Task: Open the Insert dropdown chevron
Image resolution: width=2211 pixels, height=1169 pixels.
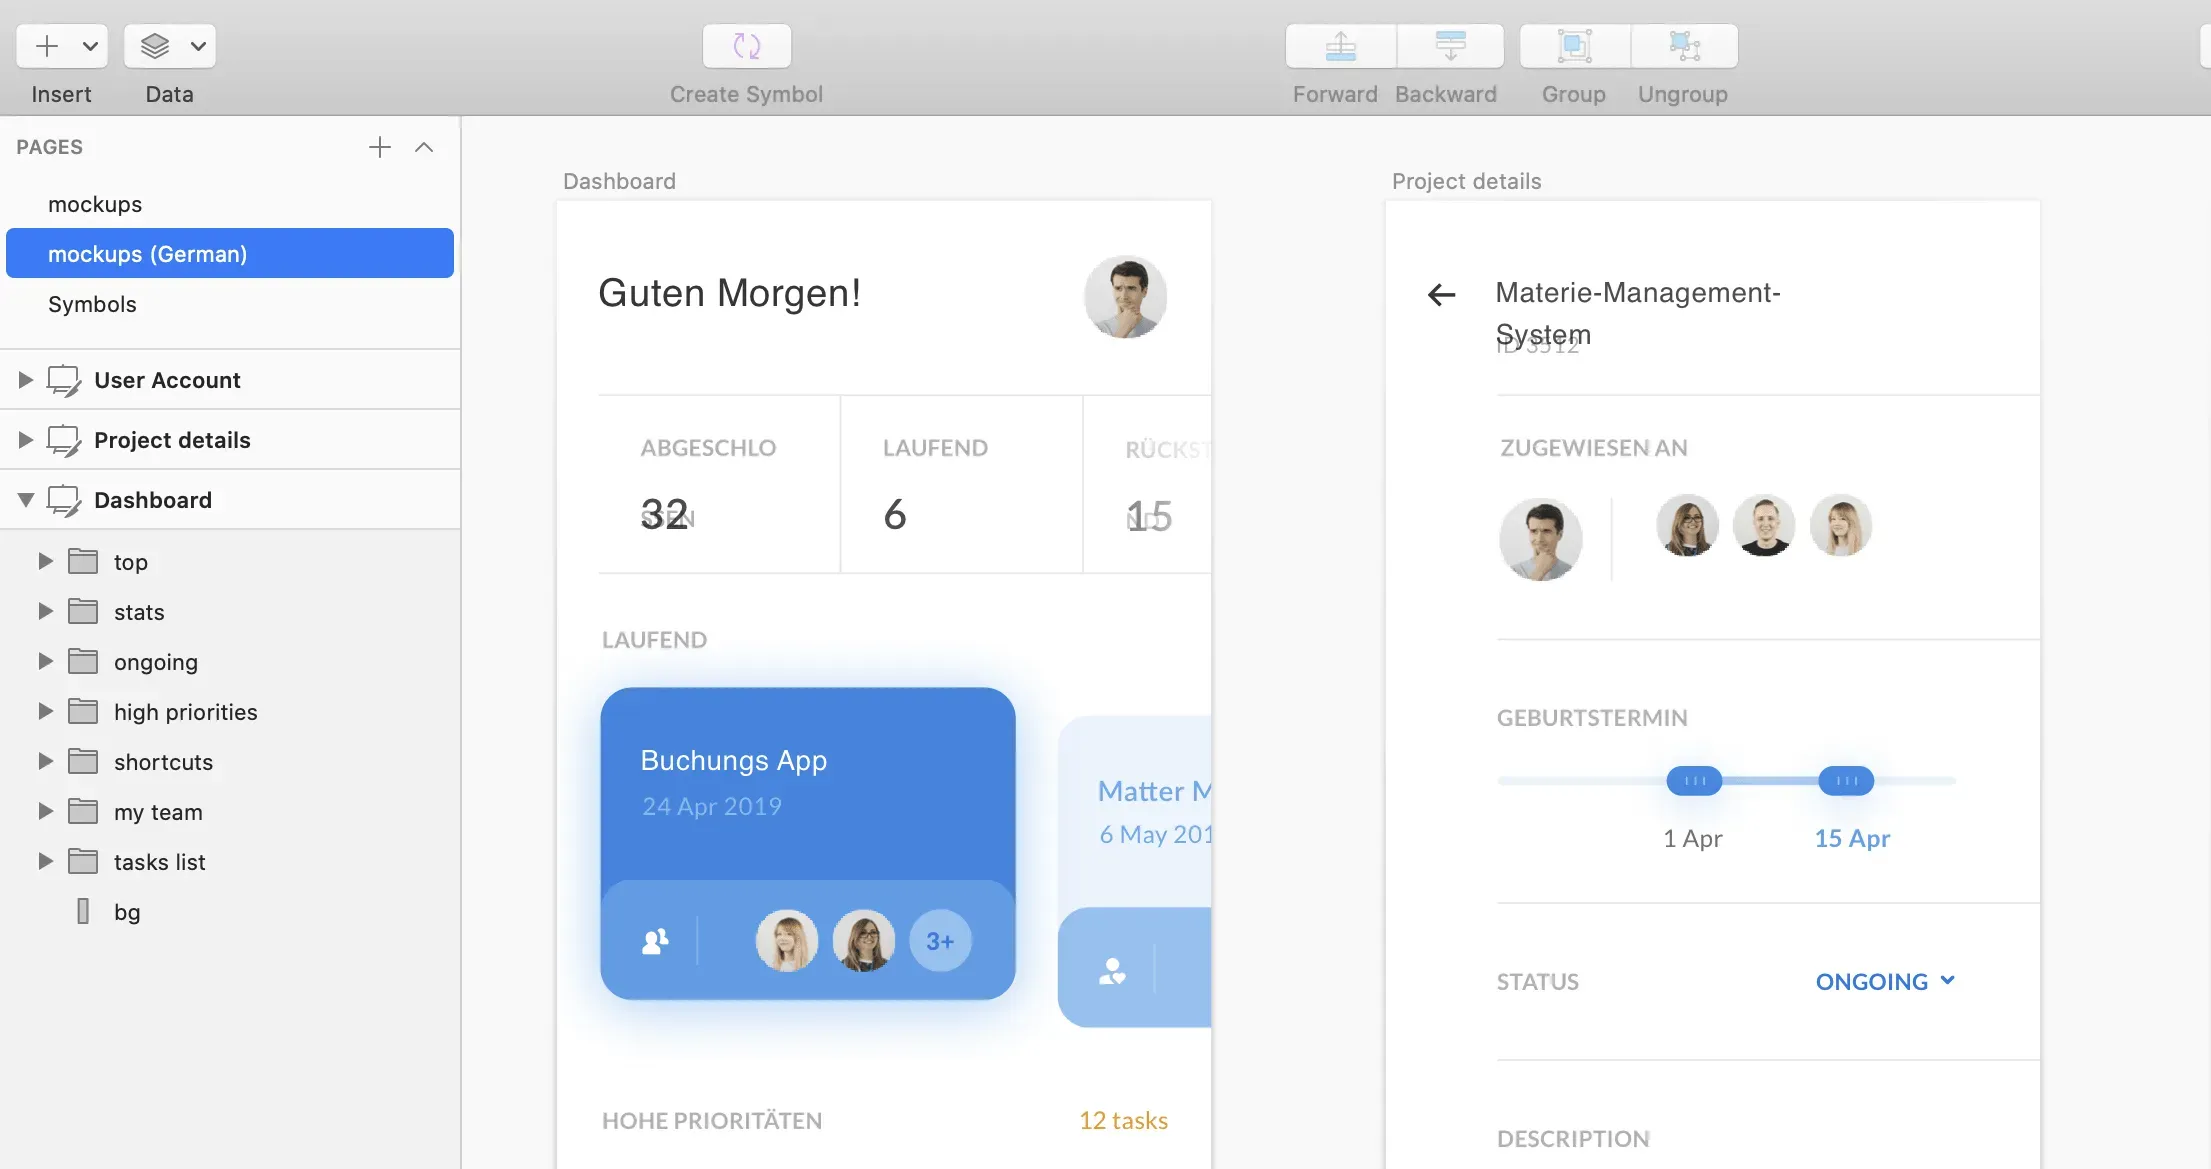Action: coord(89,45)
